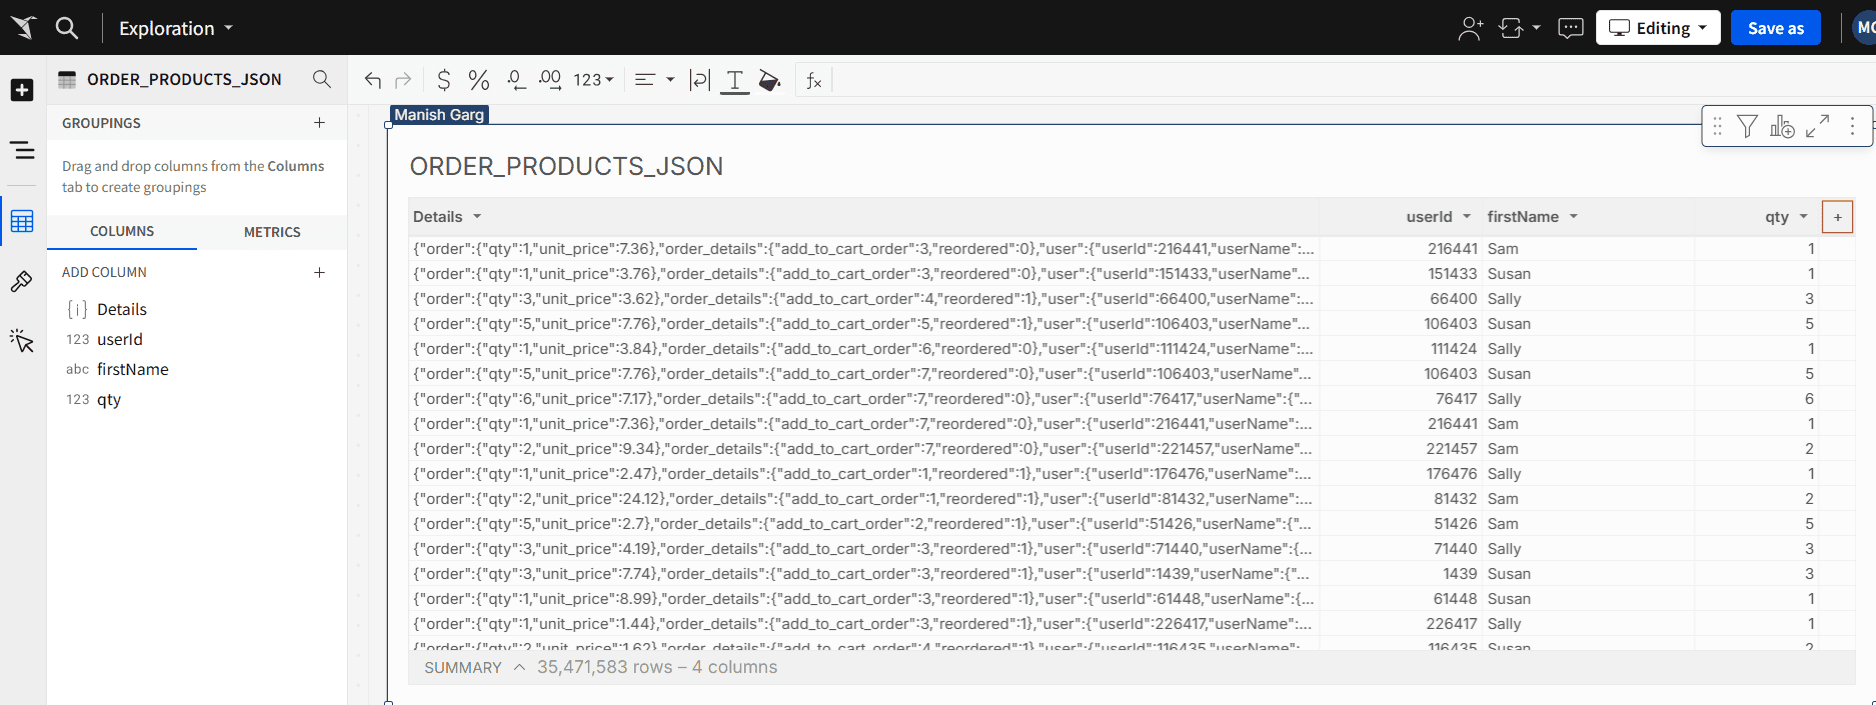Open the filter icon on table
The height and width of the screenshot is (705, 1876).
click(x=1747, y=126)
